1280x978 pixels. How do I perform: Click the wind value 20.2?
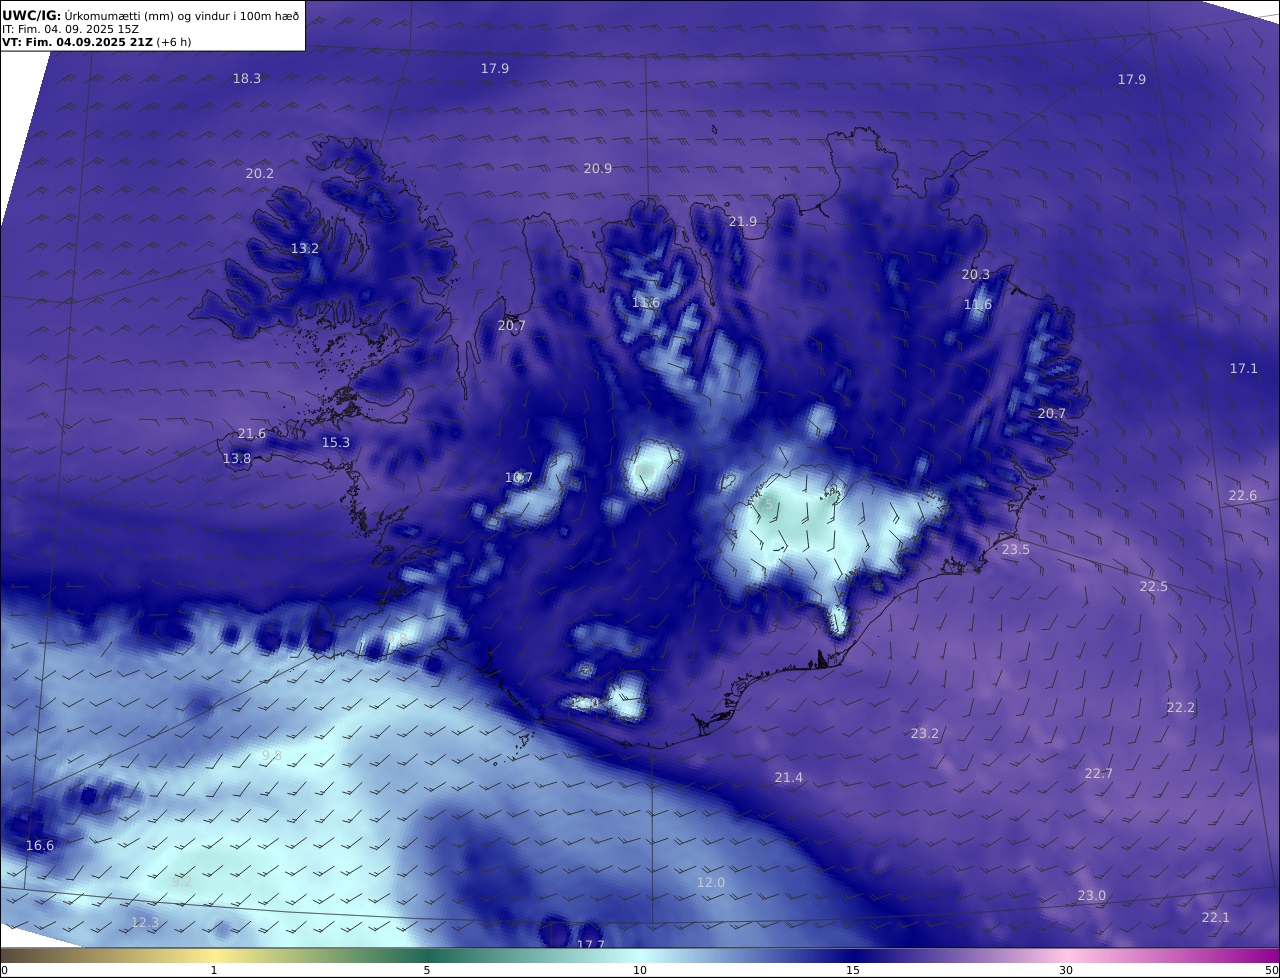[260, 173]
